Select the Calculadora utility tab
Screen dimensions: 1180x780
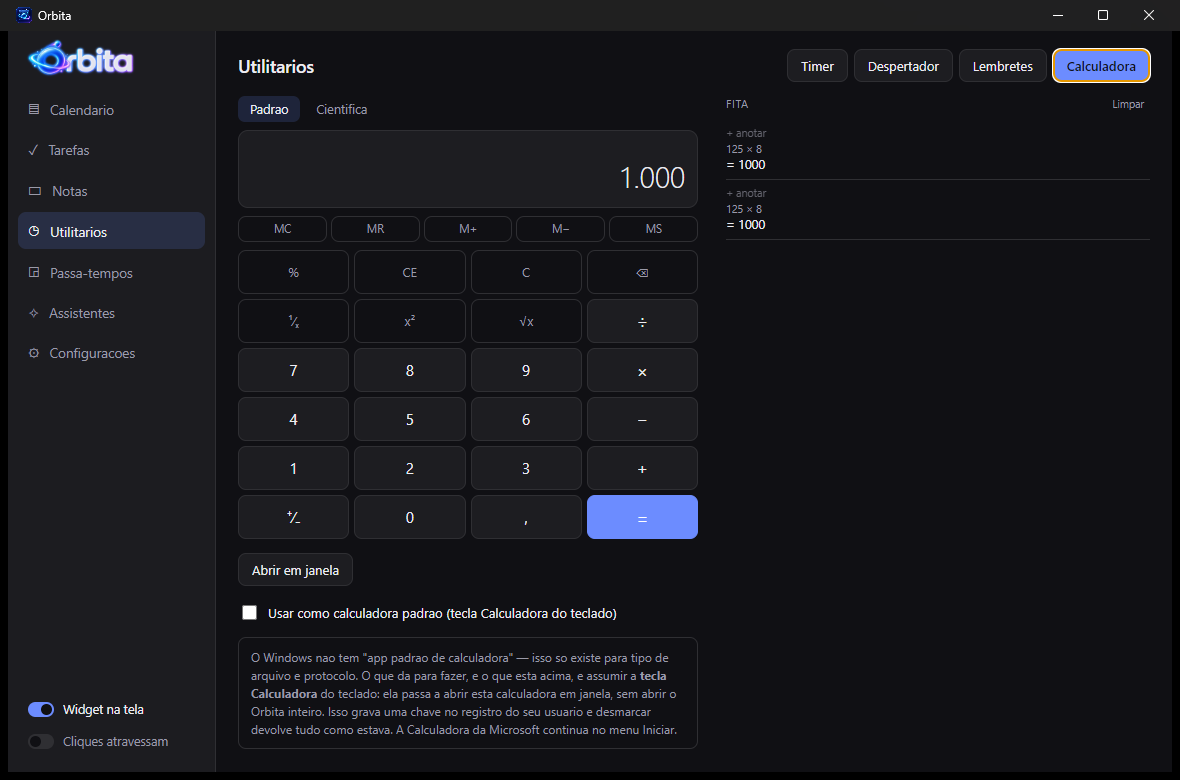tap(1101, 66)
